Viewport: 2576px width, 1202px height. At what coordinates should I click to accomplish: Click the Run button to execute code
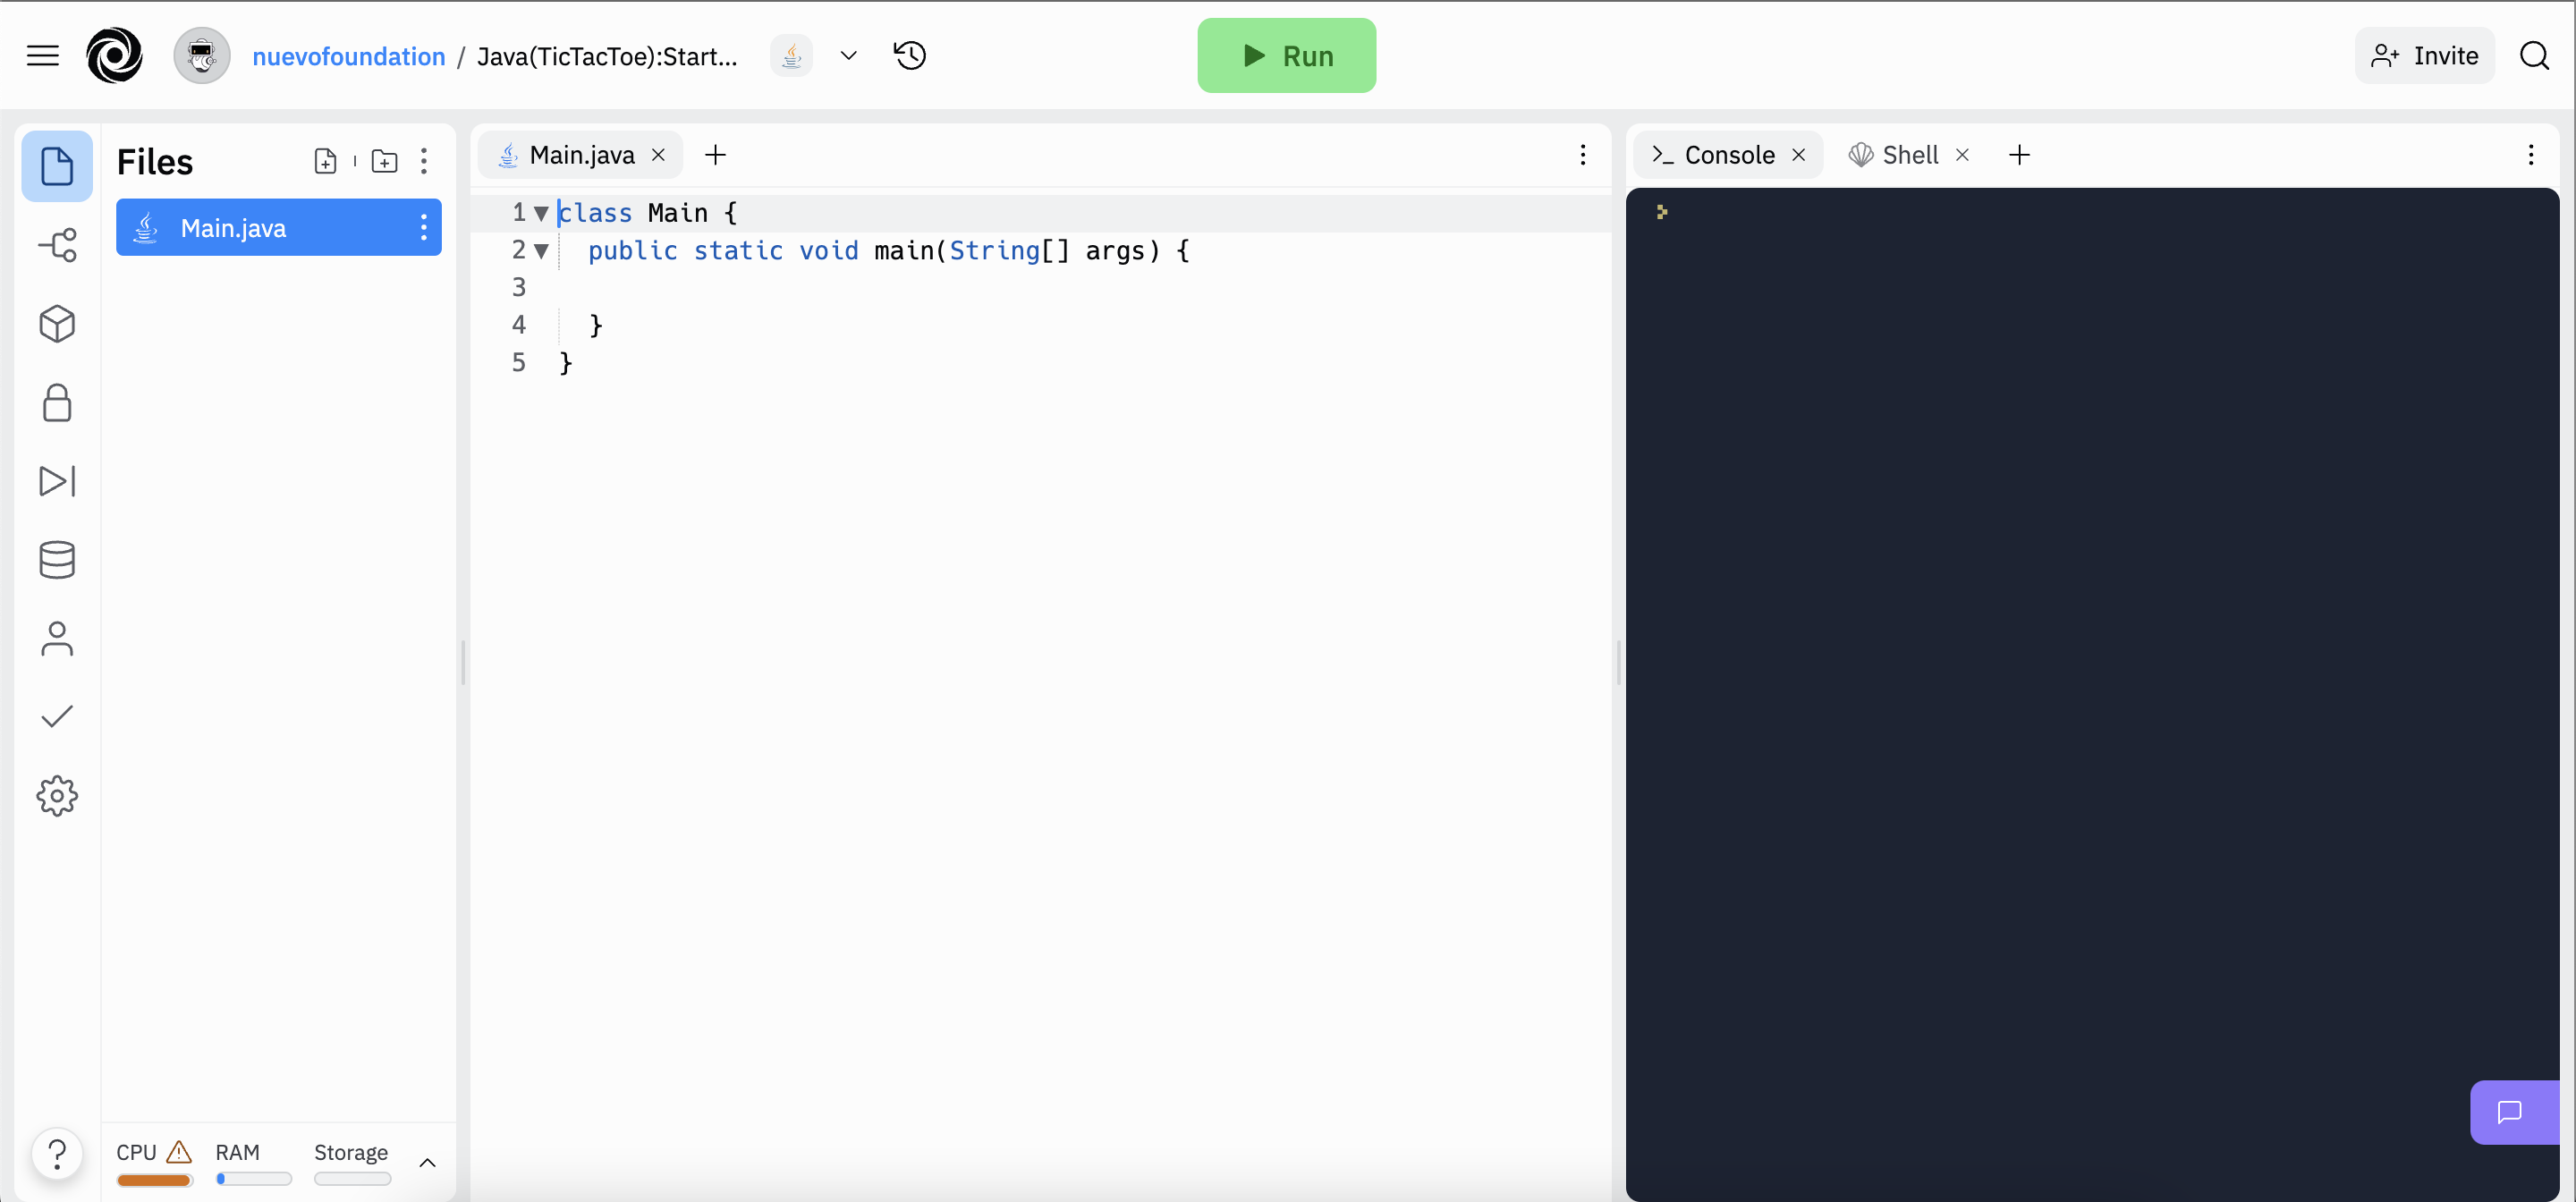1288,55
